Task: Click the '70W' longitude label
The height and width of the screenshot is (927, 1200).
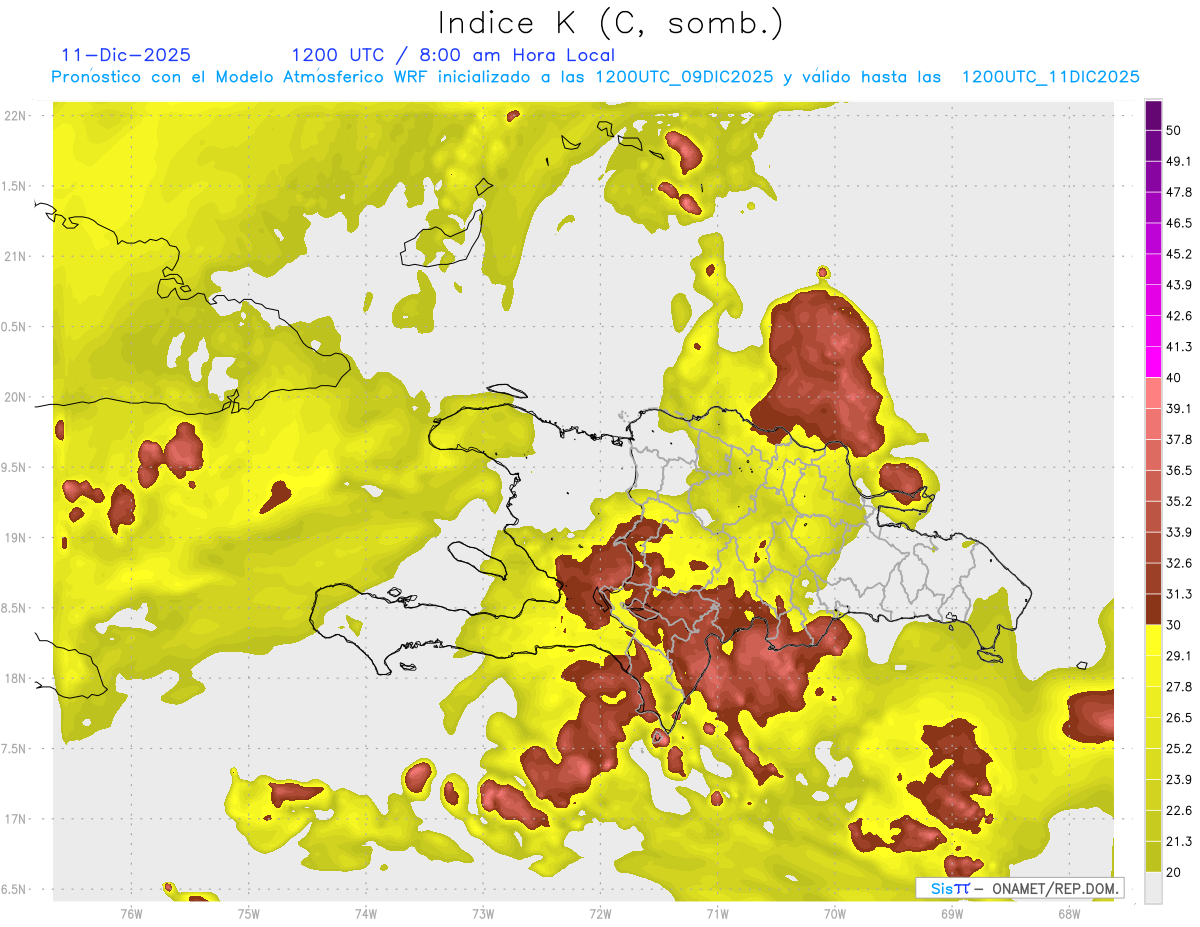Action: point(835,913)
